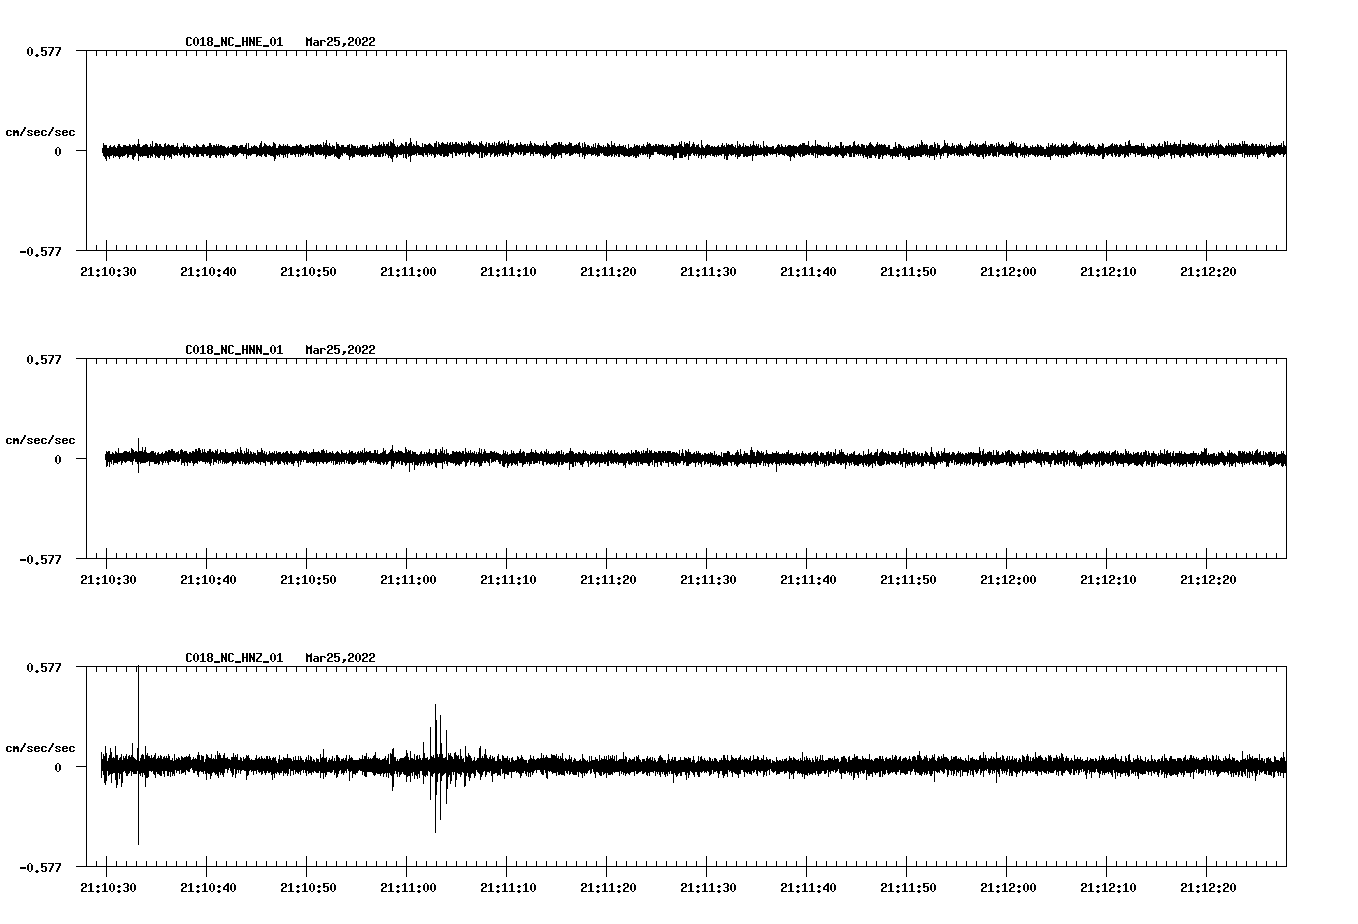Click the zero baseline label on the HNZ plot
The height and width of the screenshot is (924, 1358).
pos(58,767)
